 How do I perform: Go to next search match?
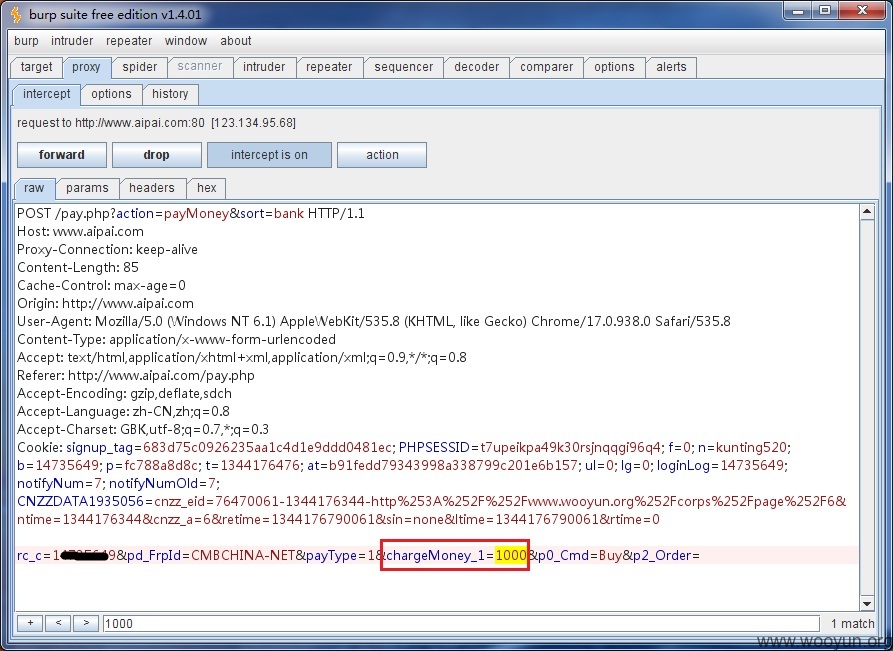tap(86, 623)
